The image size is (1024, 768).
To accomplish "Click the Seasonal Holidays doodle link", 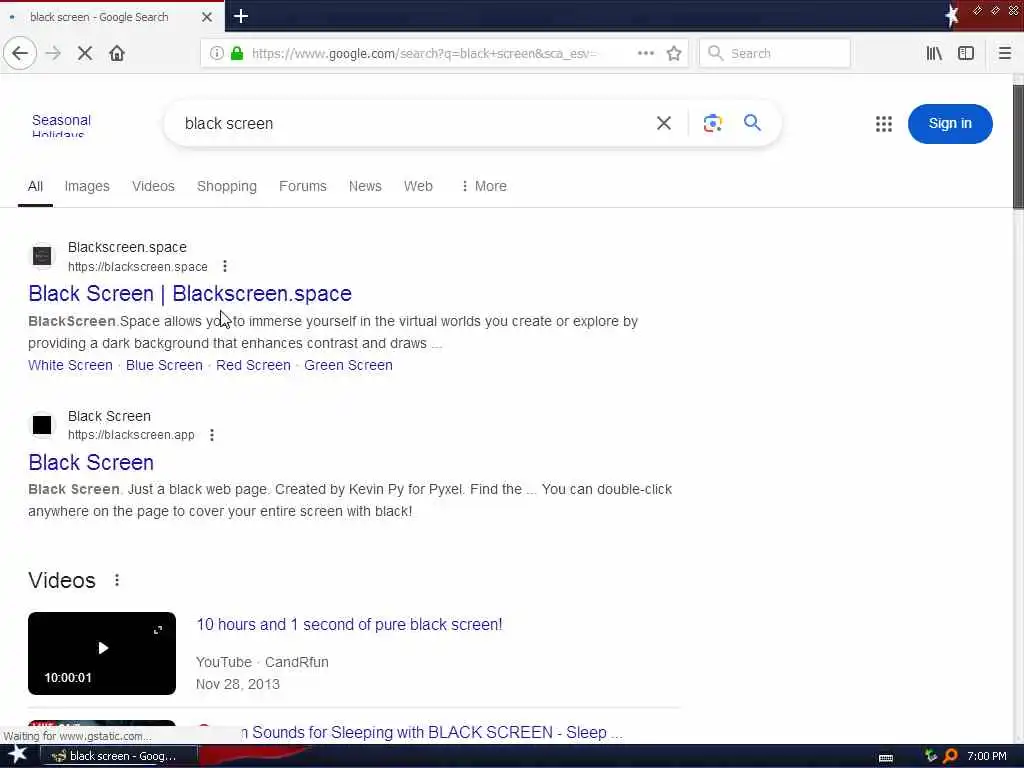I will pyautogui.click(x=61, y=126).
